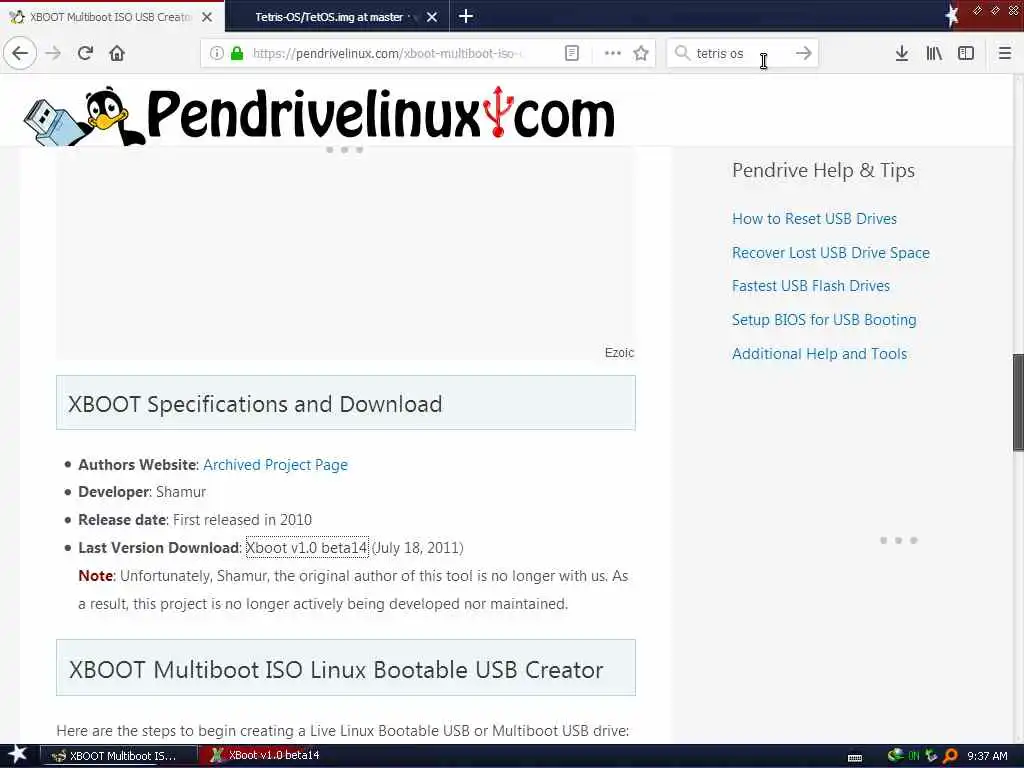
Task: Click the keyboard tray icon
Action: pyautogui.click(x=854, y=758)
